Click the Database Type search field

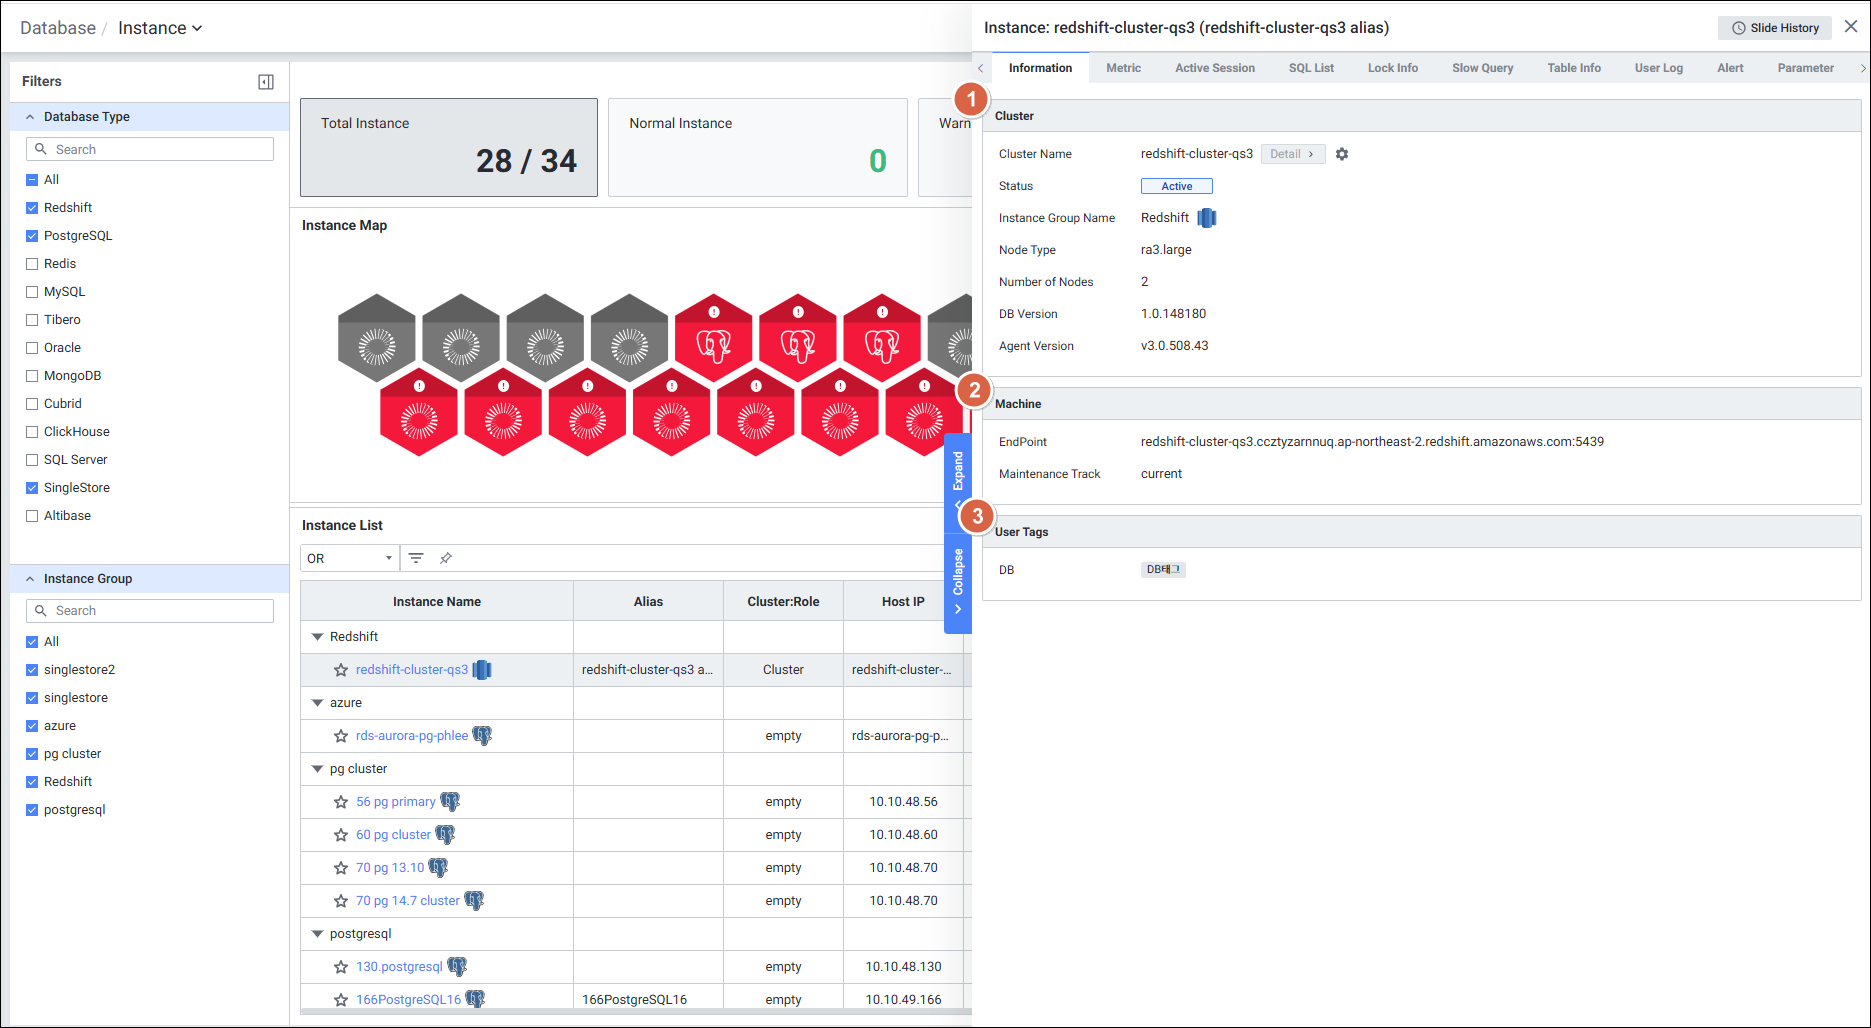point(150,149)
